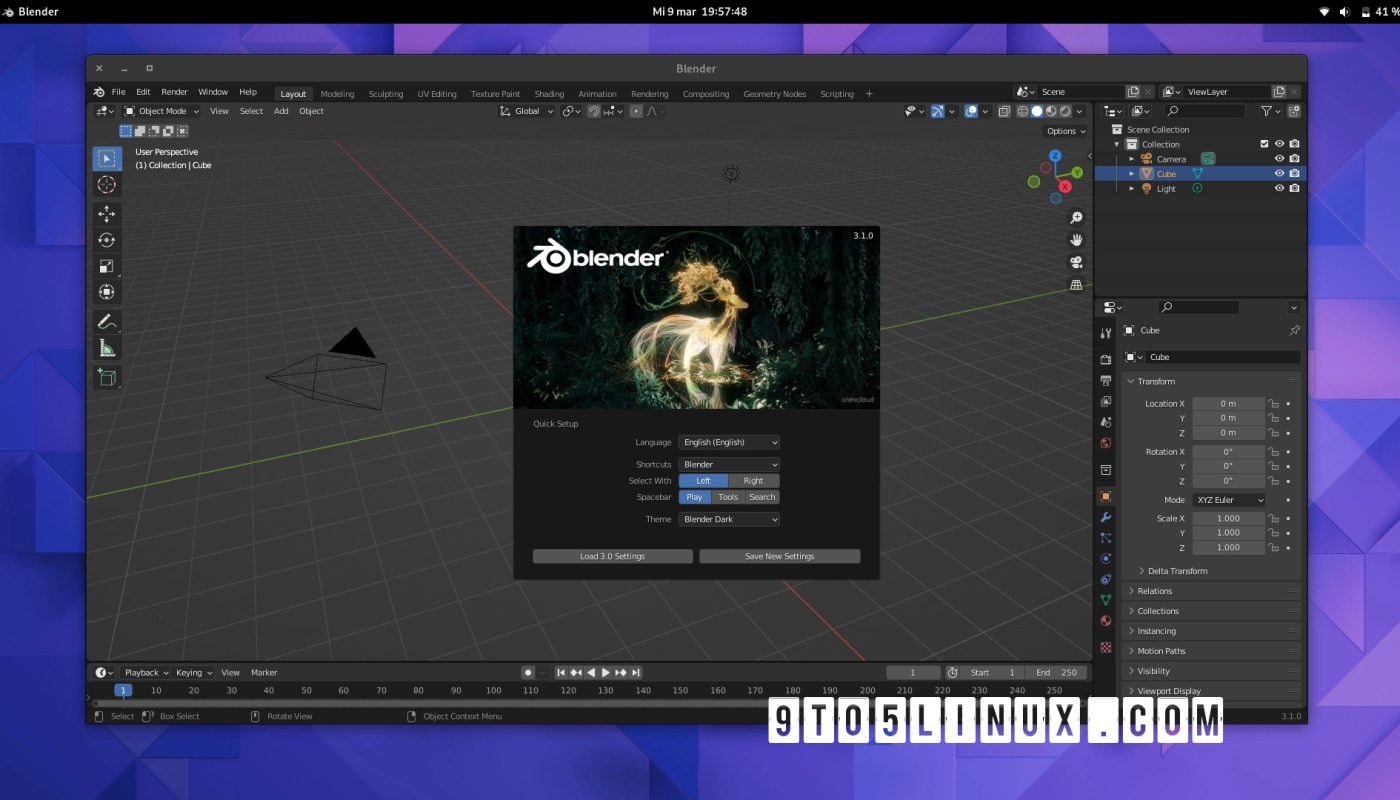Hide the Light with its eye icon
1400x800 pixels.
coord(1279,188)
